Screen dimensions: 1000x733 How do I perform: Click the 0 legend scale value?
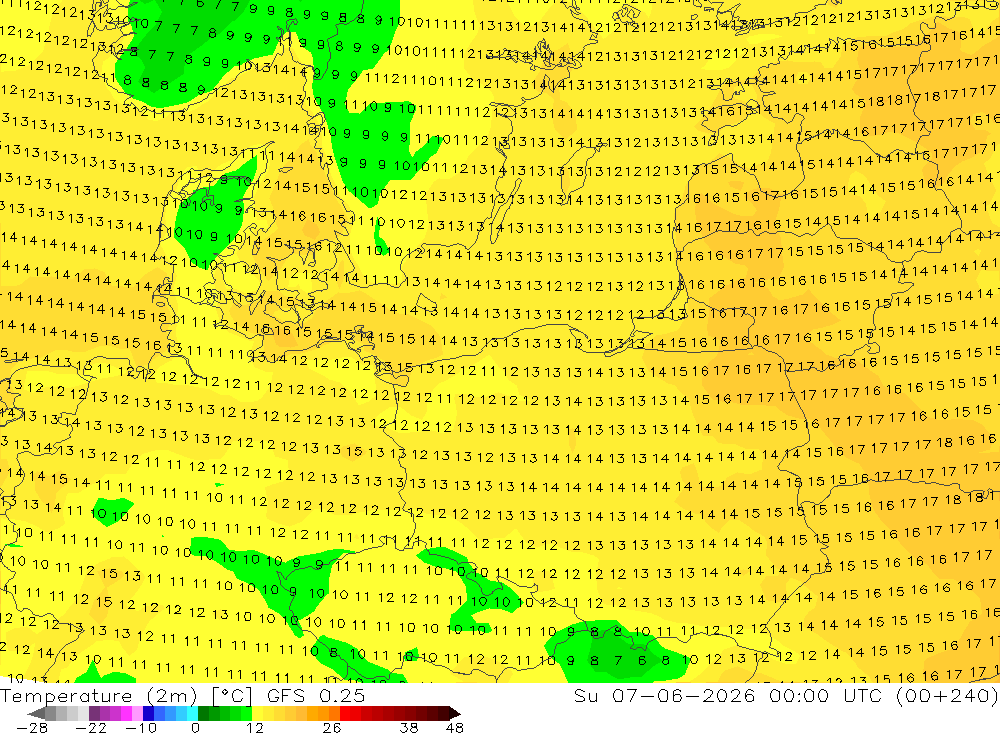195,727
